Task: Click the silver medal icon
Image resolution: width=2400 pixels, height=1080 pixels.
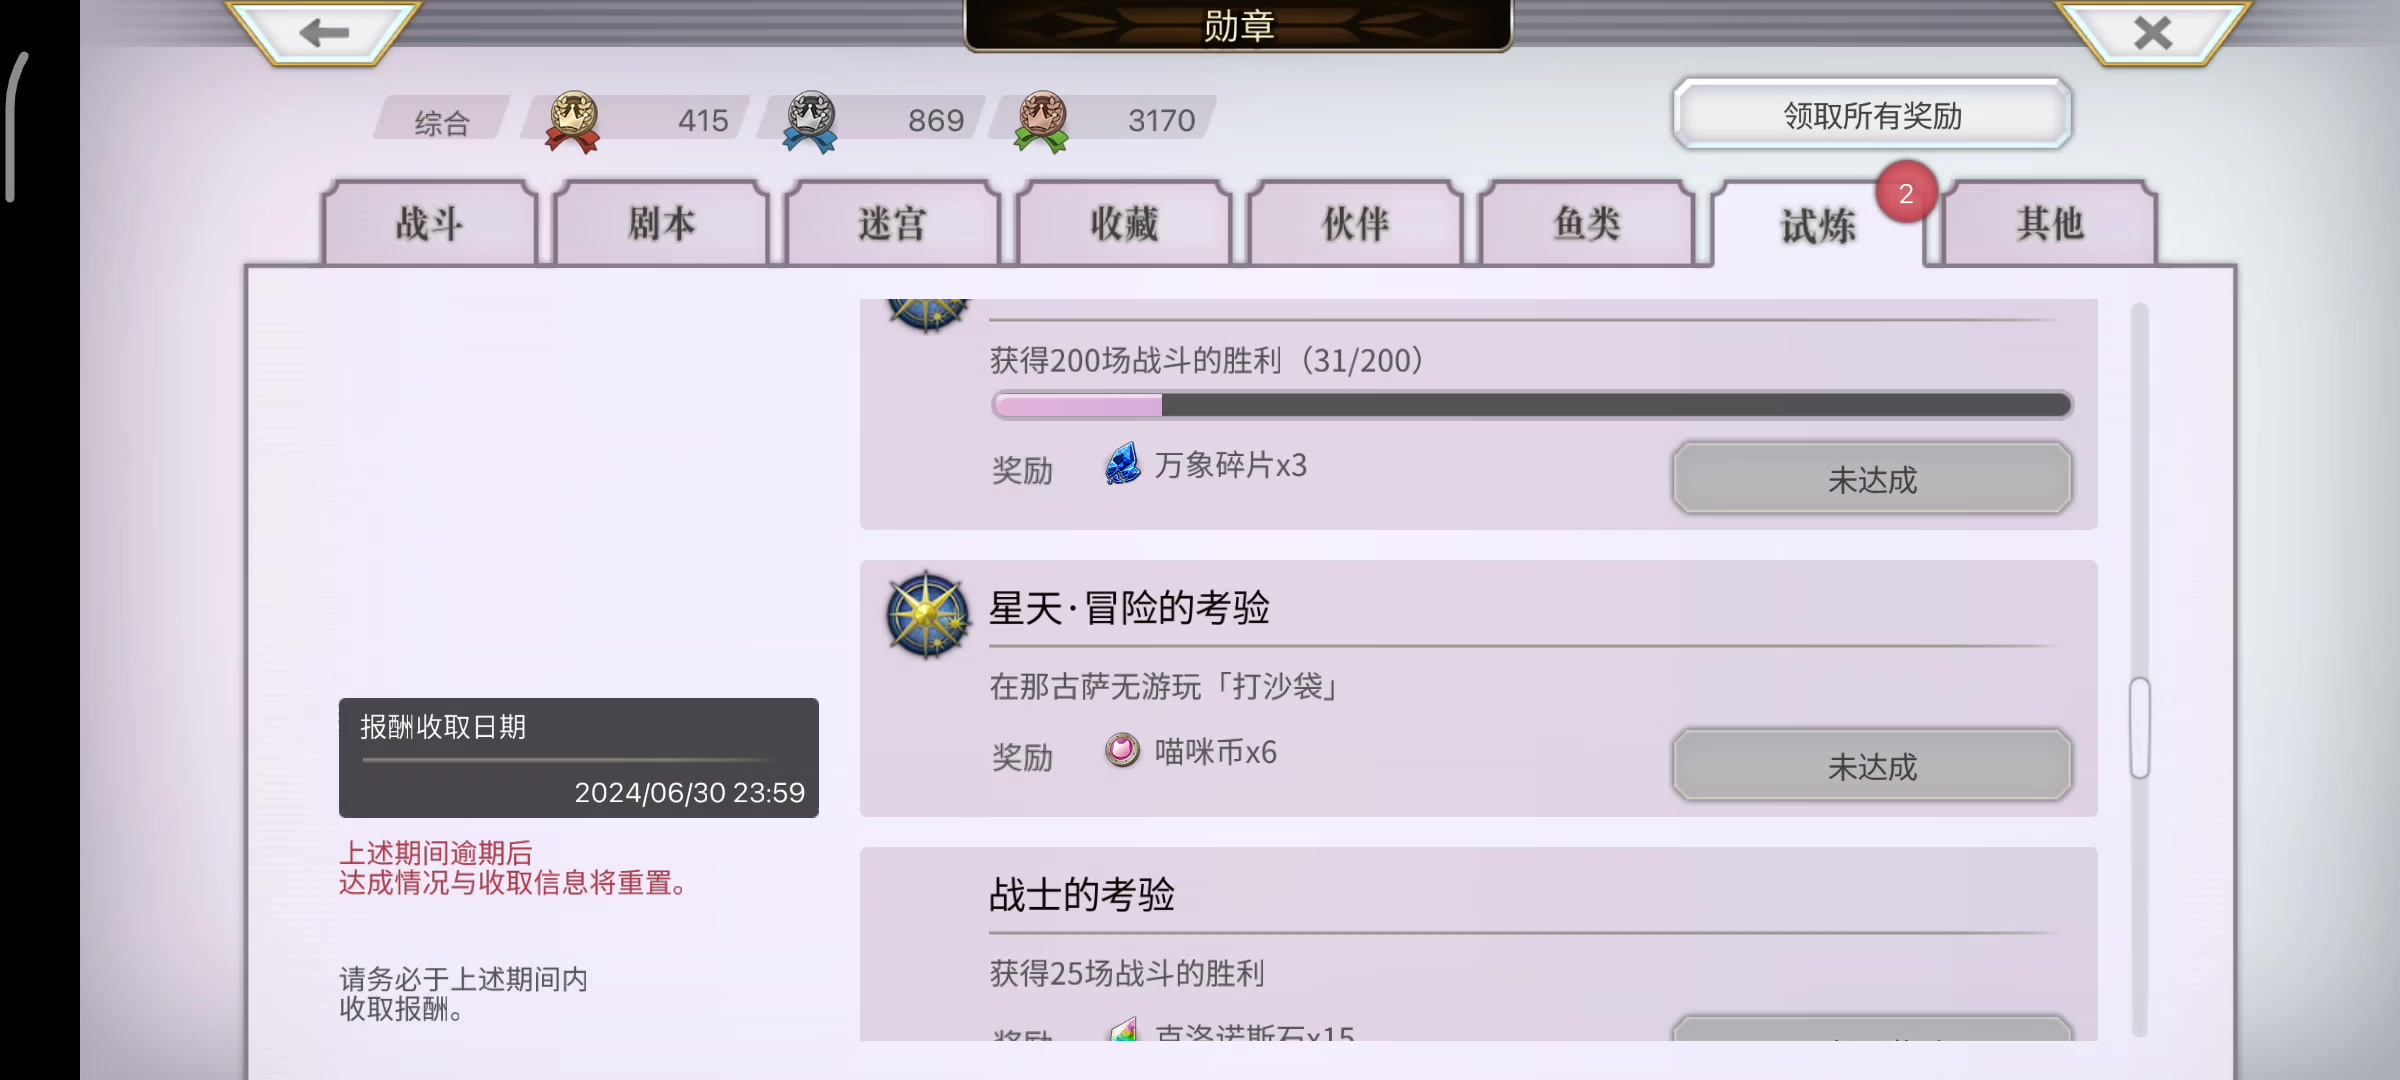Action: tap(810, 121)
